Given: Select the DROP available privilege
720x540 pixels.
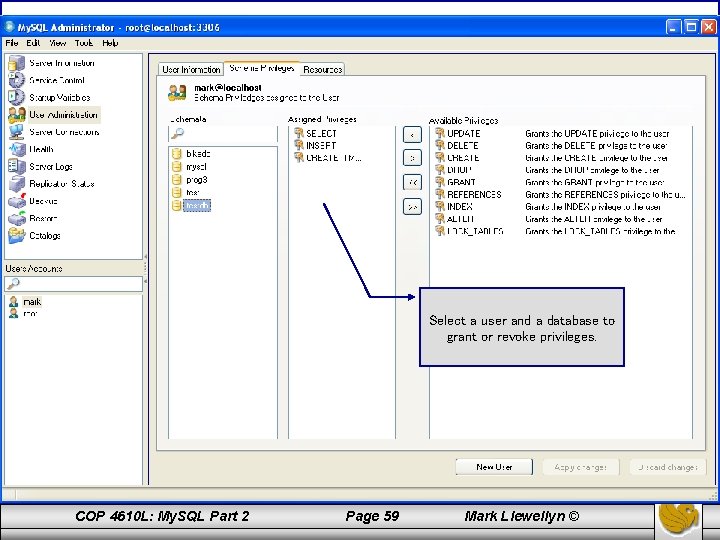Looking at the screenshot, I should point(460,170).
